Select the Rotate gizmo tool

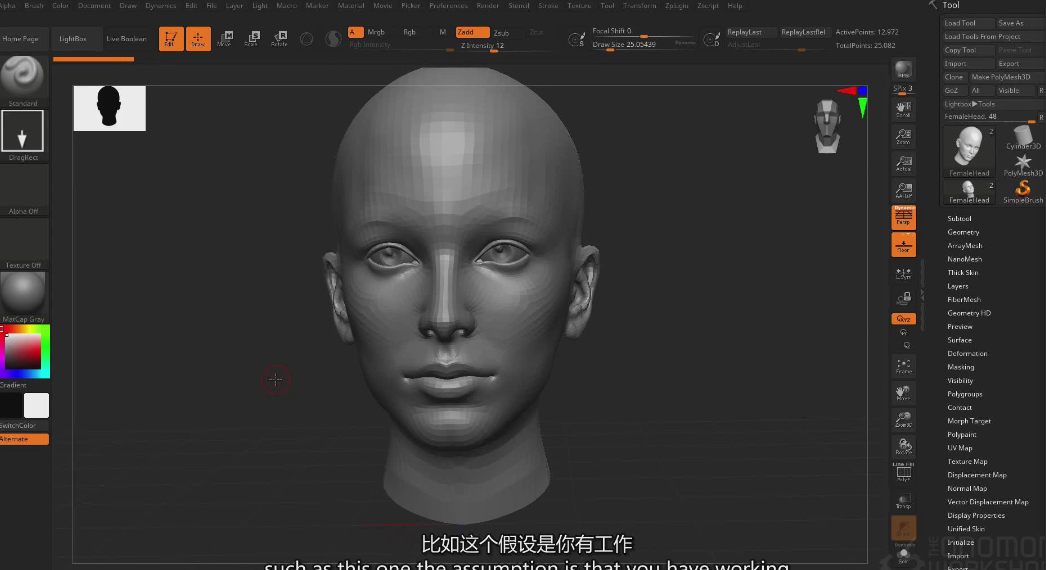(x=280, y=39)
